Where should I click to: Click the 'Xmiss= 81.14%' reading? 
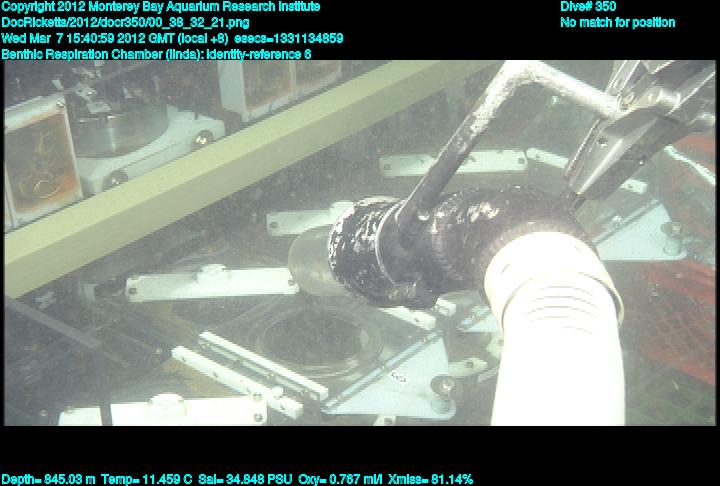pos(430,480)
